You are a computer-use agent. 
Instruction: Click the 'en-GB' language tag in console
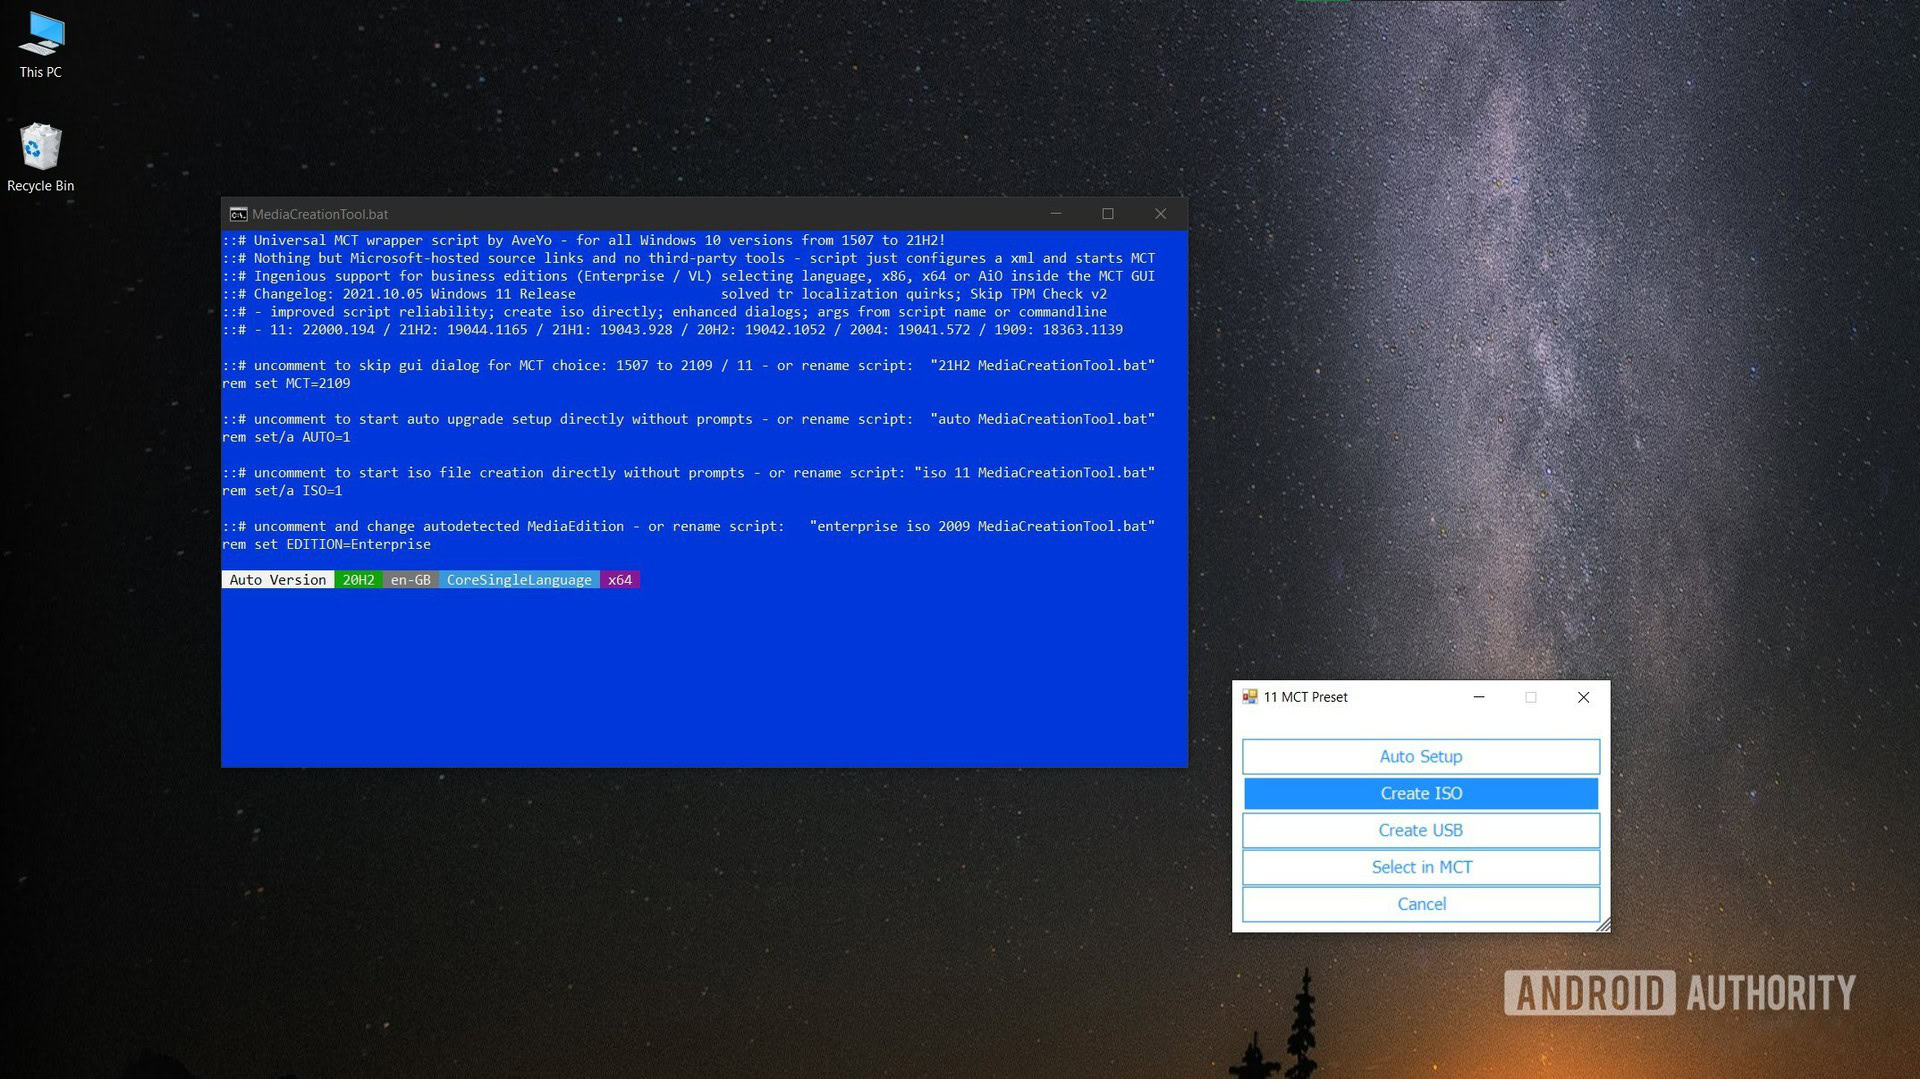(x=411, y=580)
